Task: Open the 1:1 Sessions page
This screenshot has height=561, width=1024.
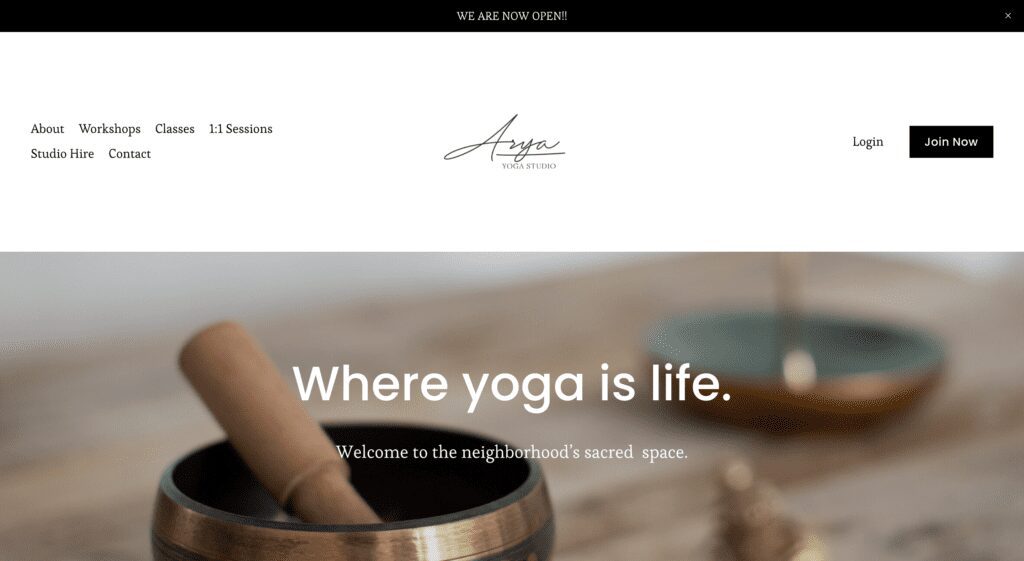Action: (x=240, y=129)
